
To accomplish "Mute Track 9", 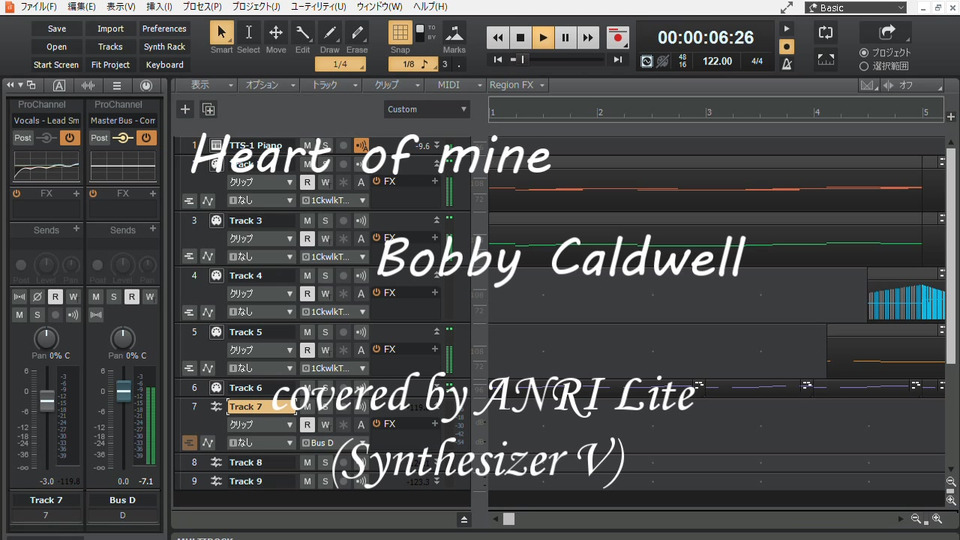I will (307, 481).
